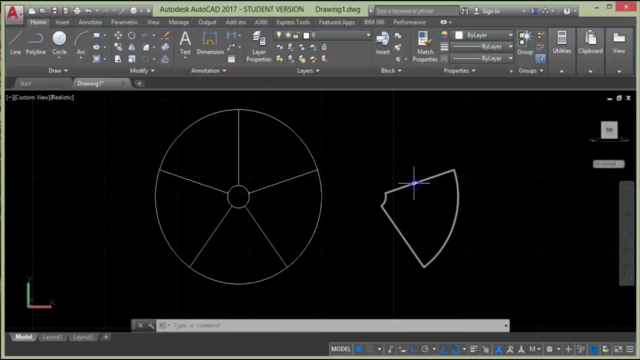
Task: Toggle polar tracking in status bar
Action: click(425, 349)
